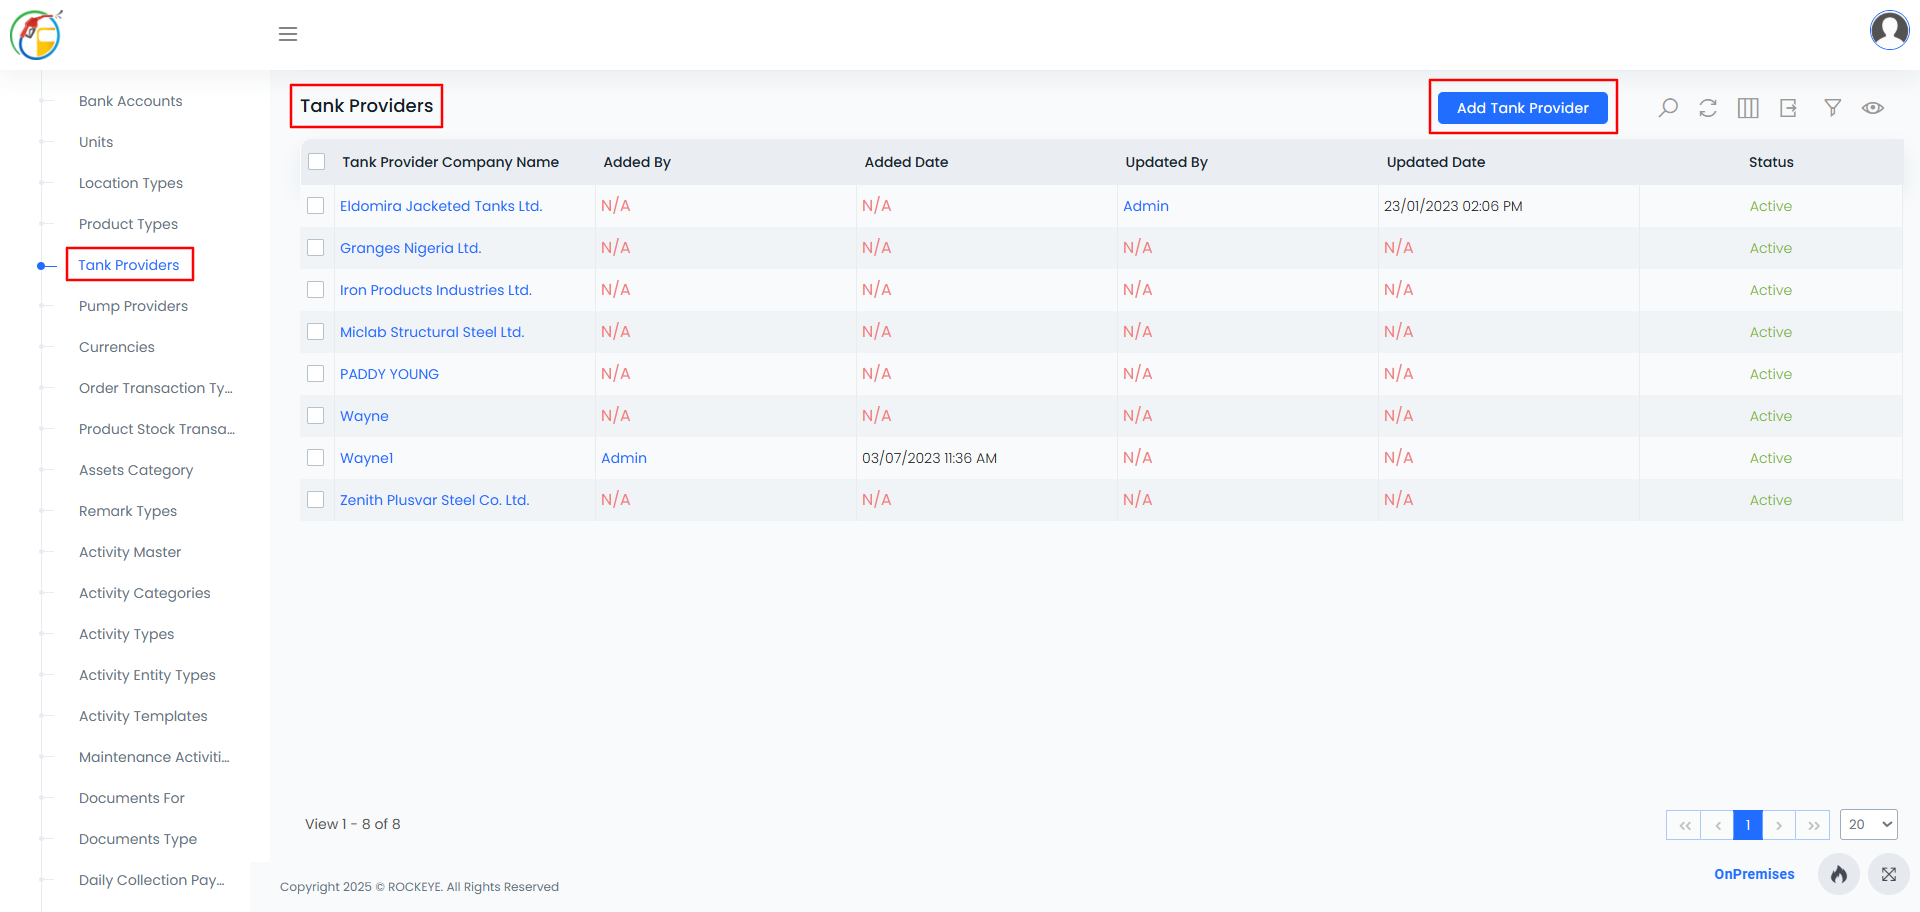The width and height of the screenshot is (1920, 912).
Task: Sort by Tank Provider Company Name header
Action: tap(450, 162)
